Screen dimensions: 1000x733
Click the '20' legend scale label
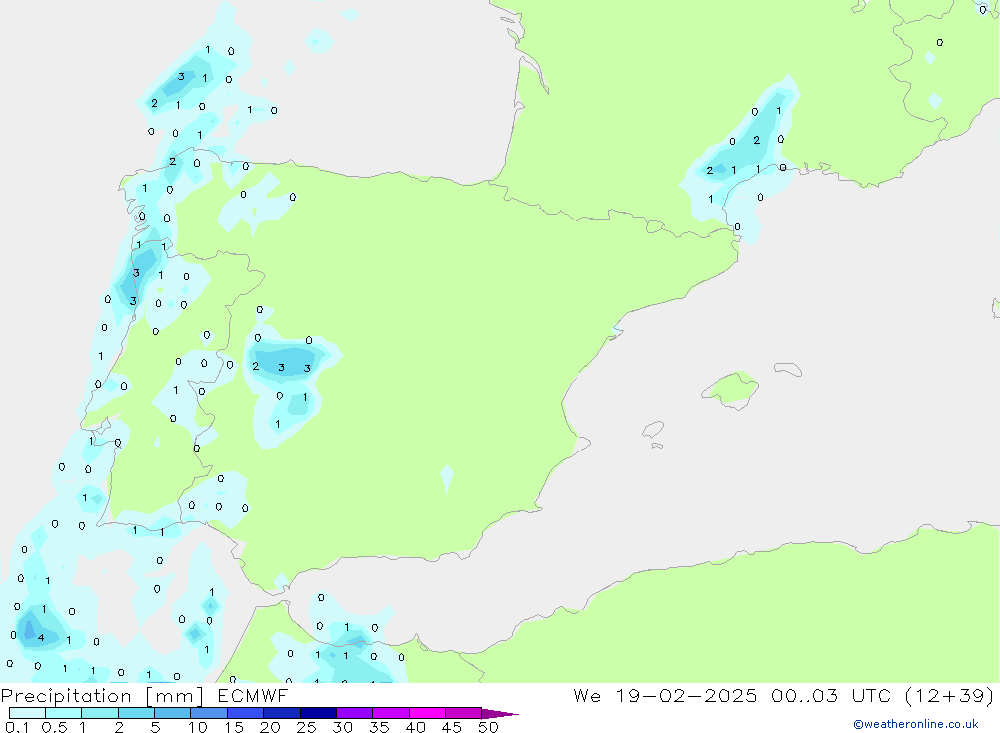(270, 727)
